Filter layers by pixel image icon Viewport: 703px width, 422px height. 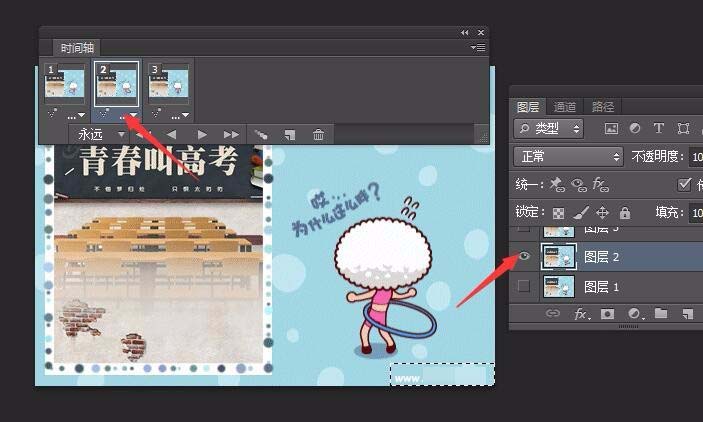(612, 128)
